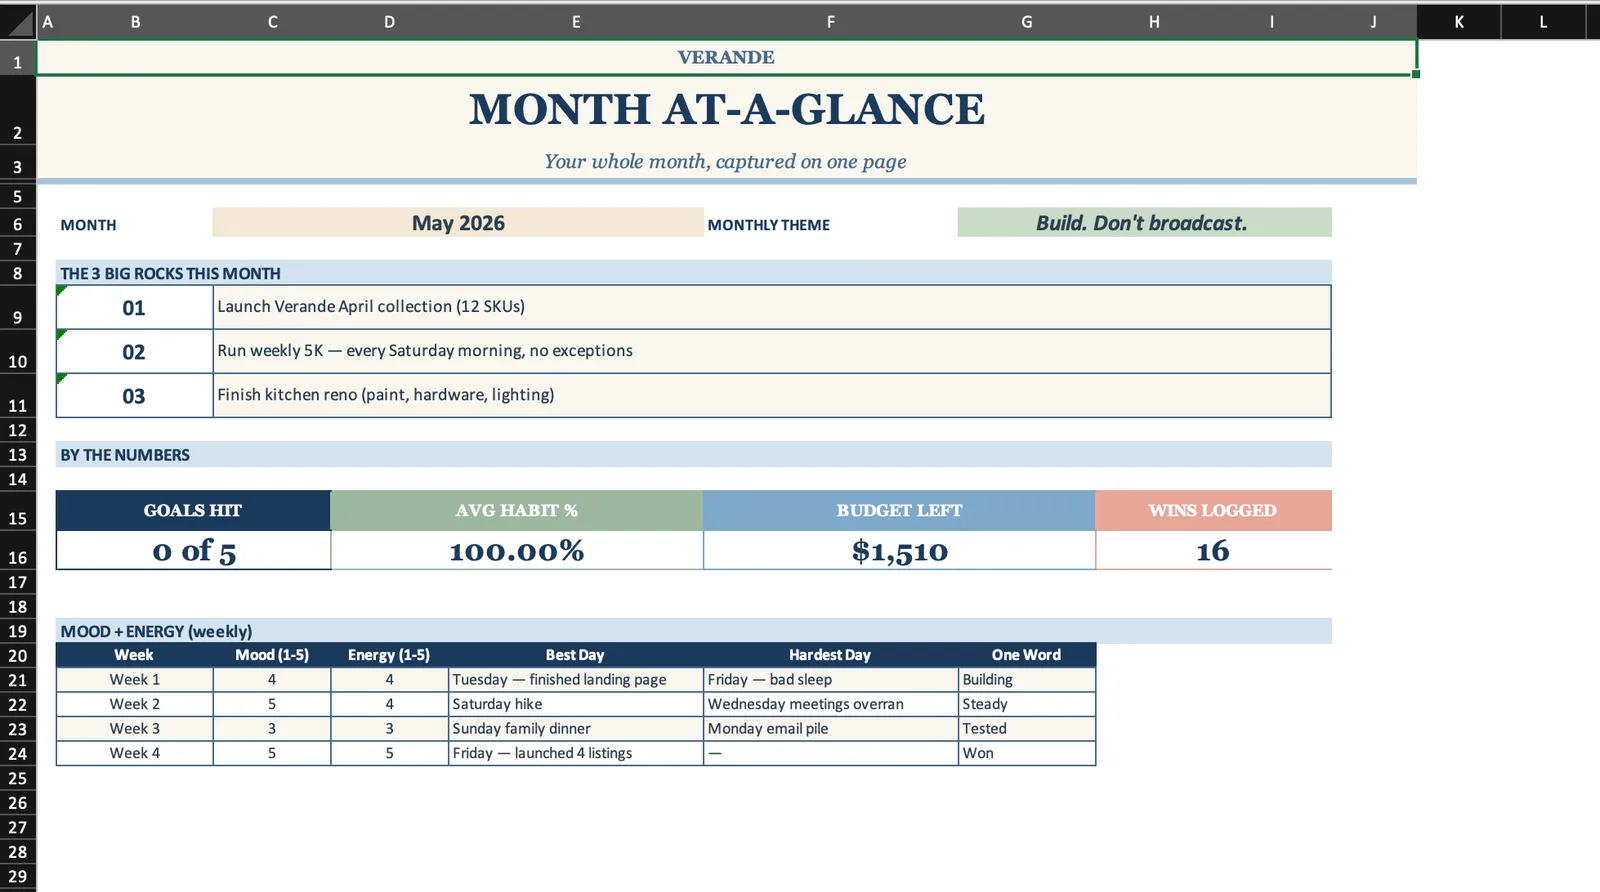Image resolution: width=1600 pixels, height=892 pixels.
Task: Click the MONTH label cell
Action: click(88, 225)
